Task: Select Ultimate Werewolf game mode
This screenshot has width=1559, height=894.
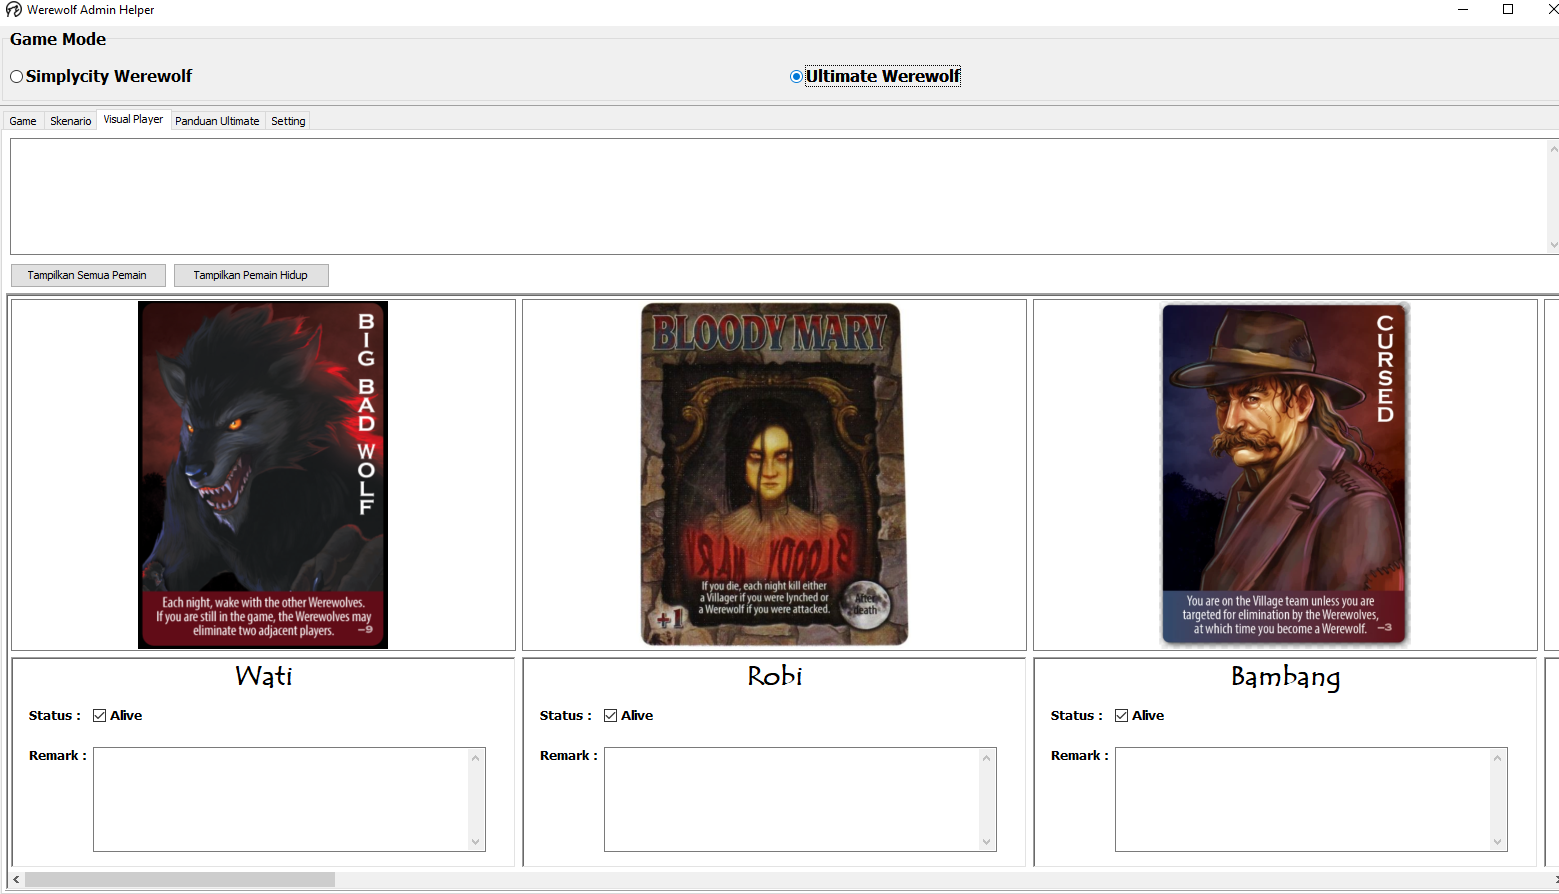Action: [x=796, y=77]
